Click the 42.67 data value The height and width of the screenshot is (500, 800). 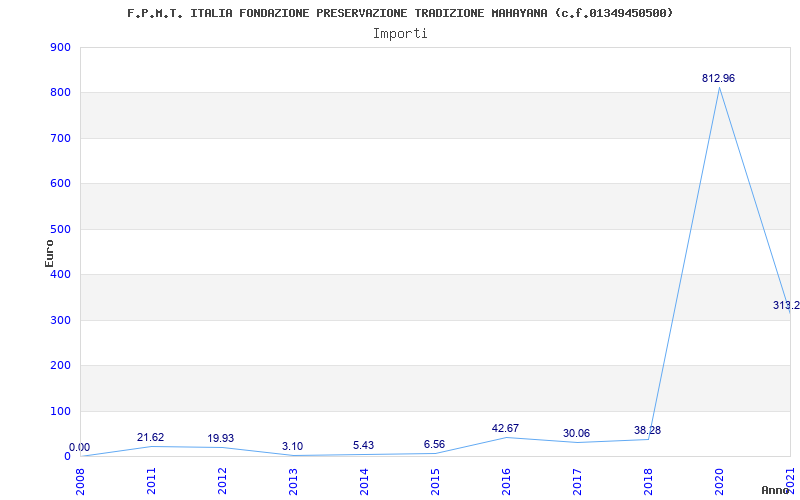click(505, 428)
